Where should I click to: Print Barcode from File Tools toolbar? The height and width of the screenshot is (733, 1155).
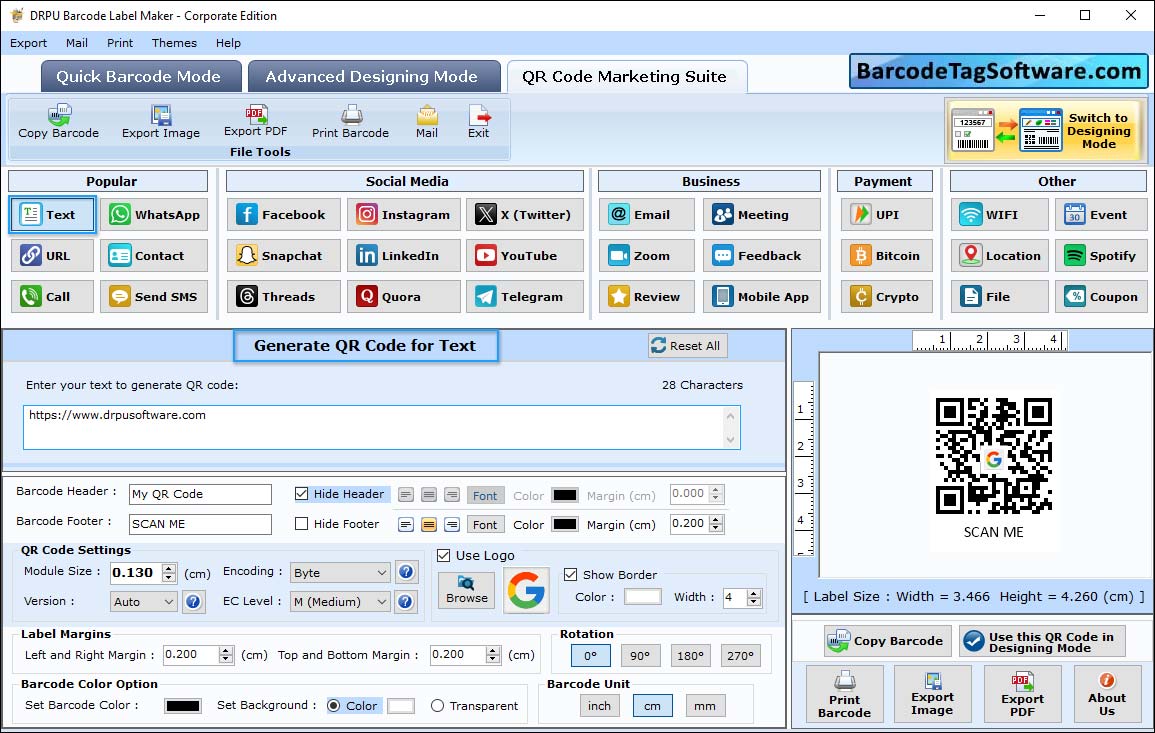click(350, 122)
